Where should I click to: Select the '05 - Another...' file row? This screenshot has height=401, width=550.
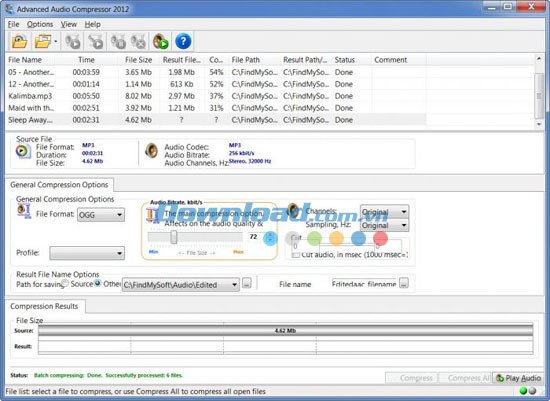click(x=216, y=72)
